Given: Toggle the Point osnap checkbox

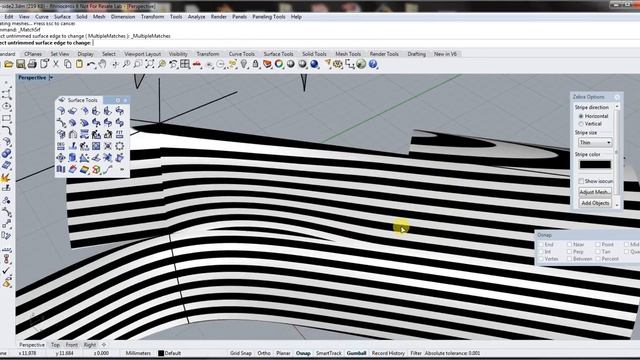Looking at the screenshot, I should [x=598, y=244].
